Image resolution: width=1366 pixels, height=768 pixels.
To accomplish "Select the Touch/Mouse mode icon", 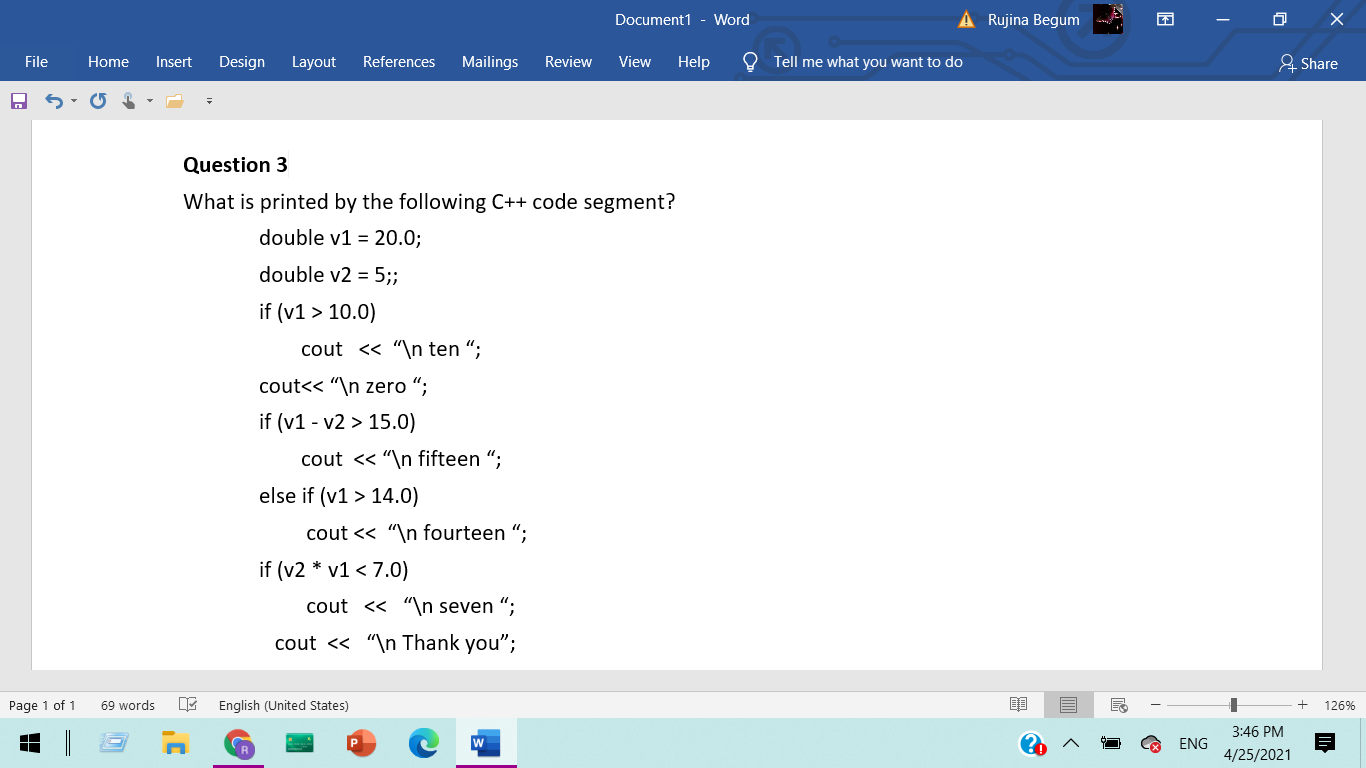I will click(130, 100).
